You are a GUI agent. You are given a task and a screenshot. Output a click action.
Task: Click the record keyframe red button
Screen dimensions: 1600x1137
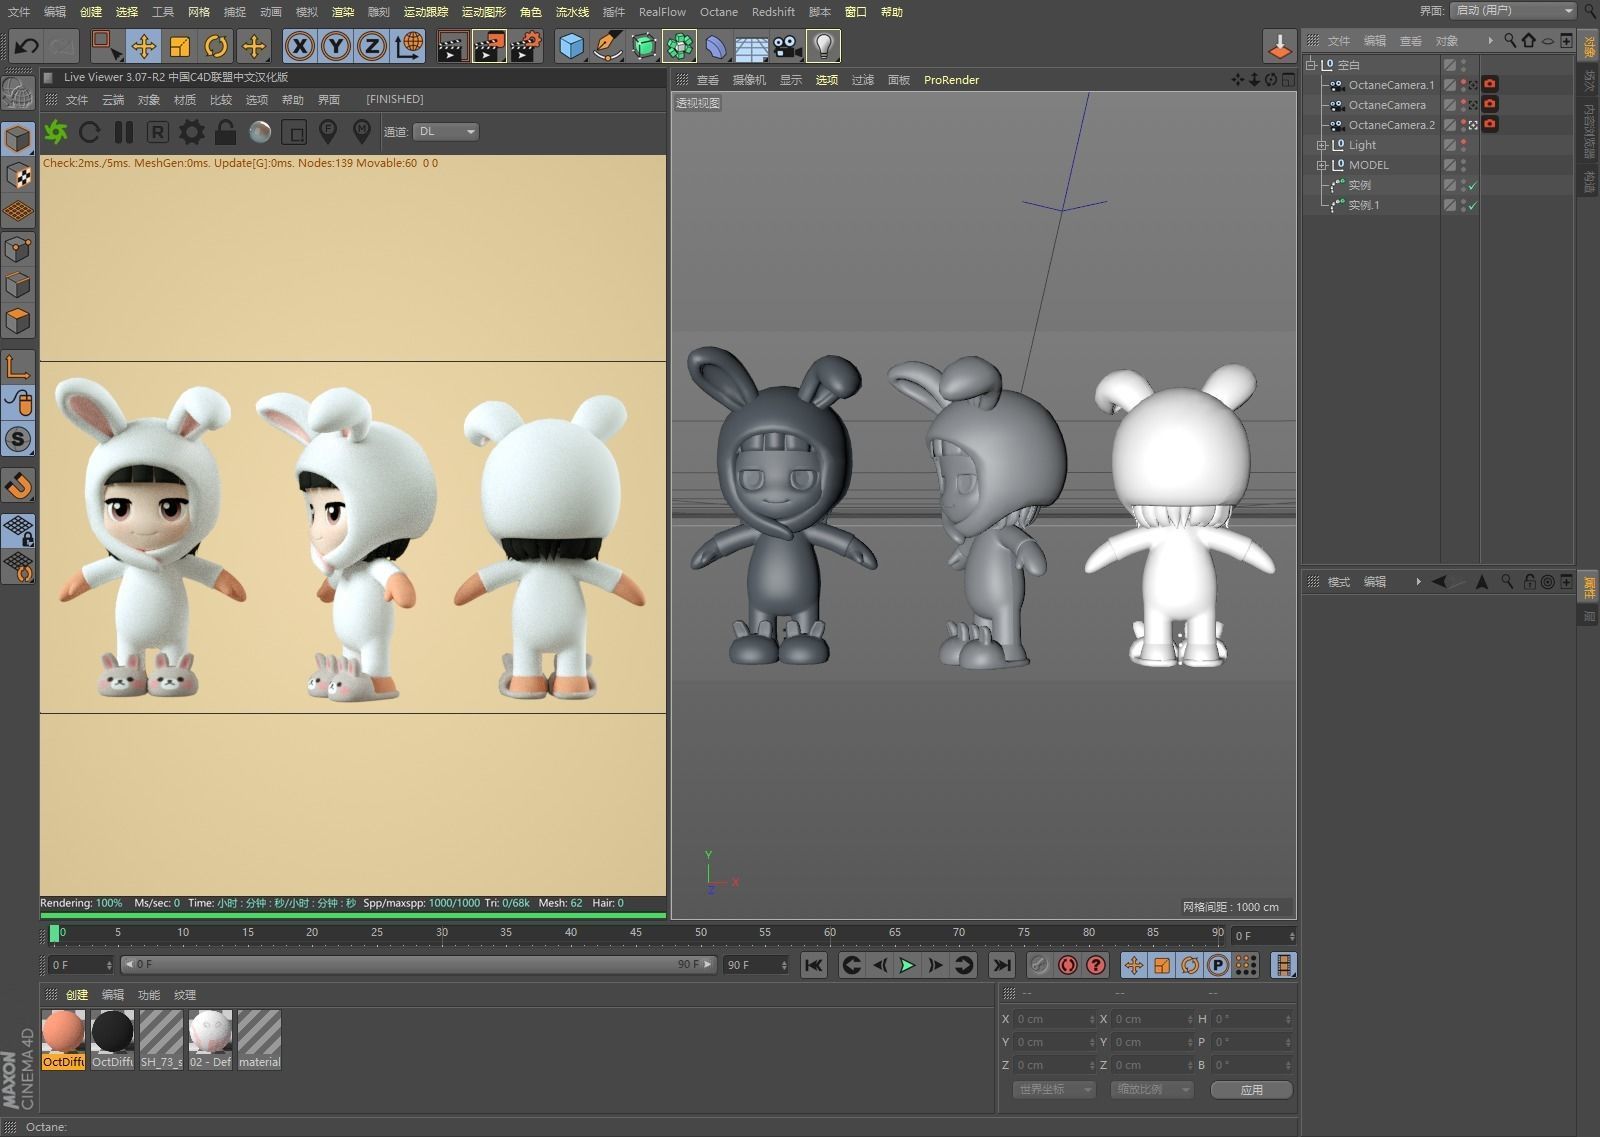tap(1067, 965)
